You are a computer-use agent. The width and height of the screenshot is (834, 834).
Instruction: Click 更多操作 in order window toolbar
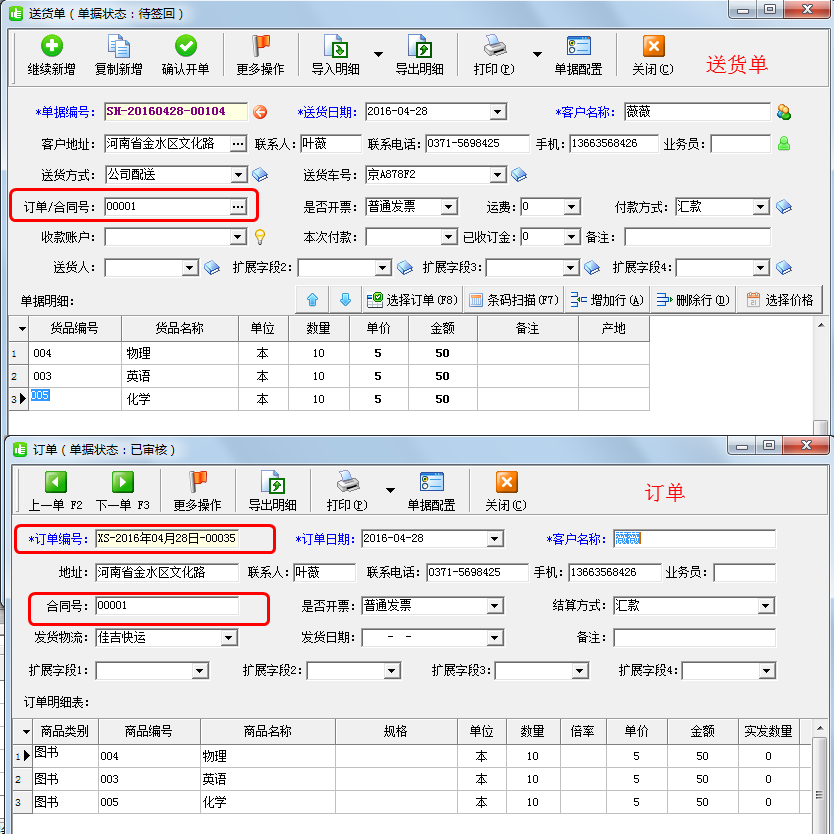click(197, 491)
